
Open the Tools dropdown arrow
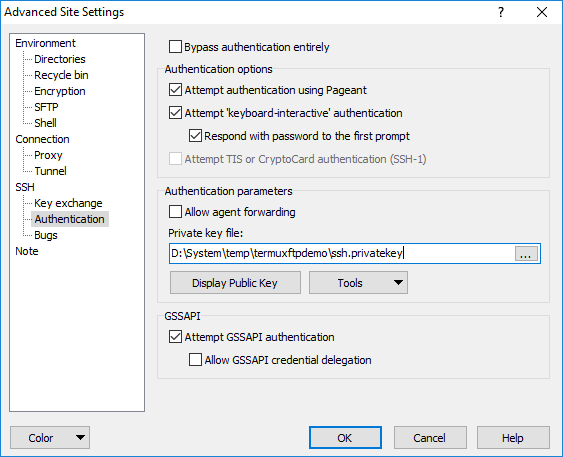click(x=398, y=283)
